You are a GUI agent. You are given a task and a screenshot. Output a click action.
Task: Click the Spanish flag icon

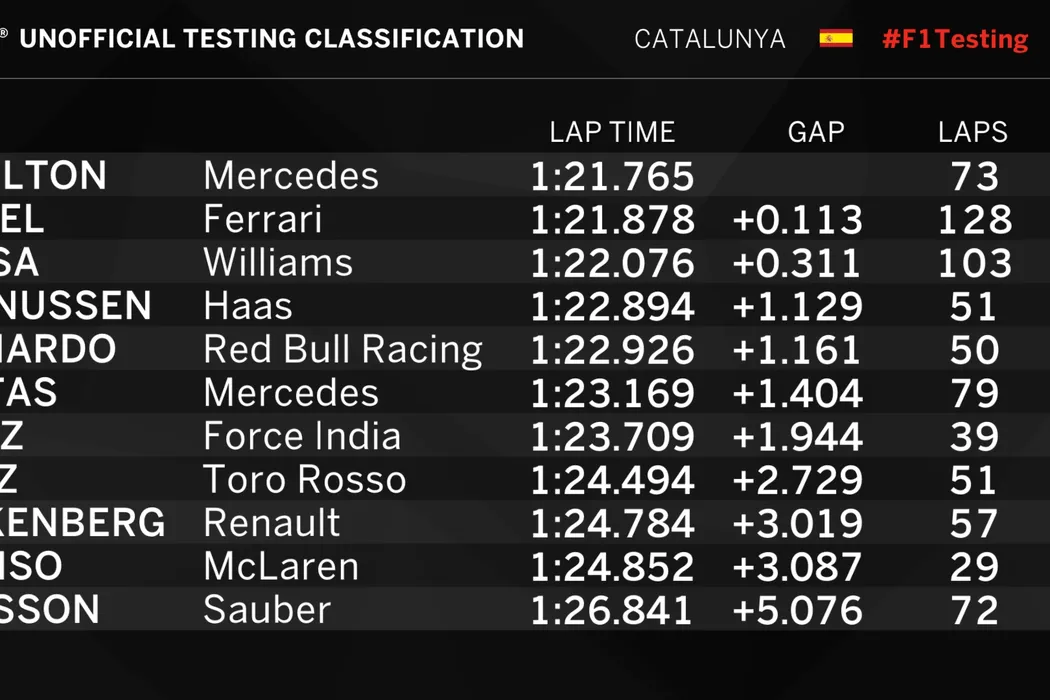pos(836,39)
